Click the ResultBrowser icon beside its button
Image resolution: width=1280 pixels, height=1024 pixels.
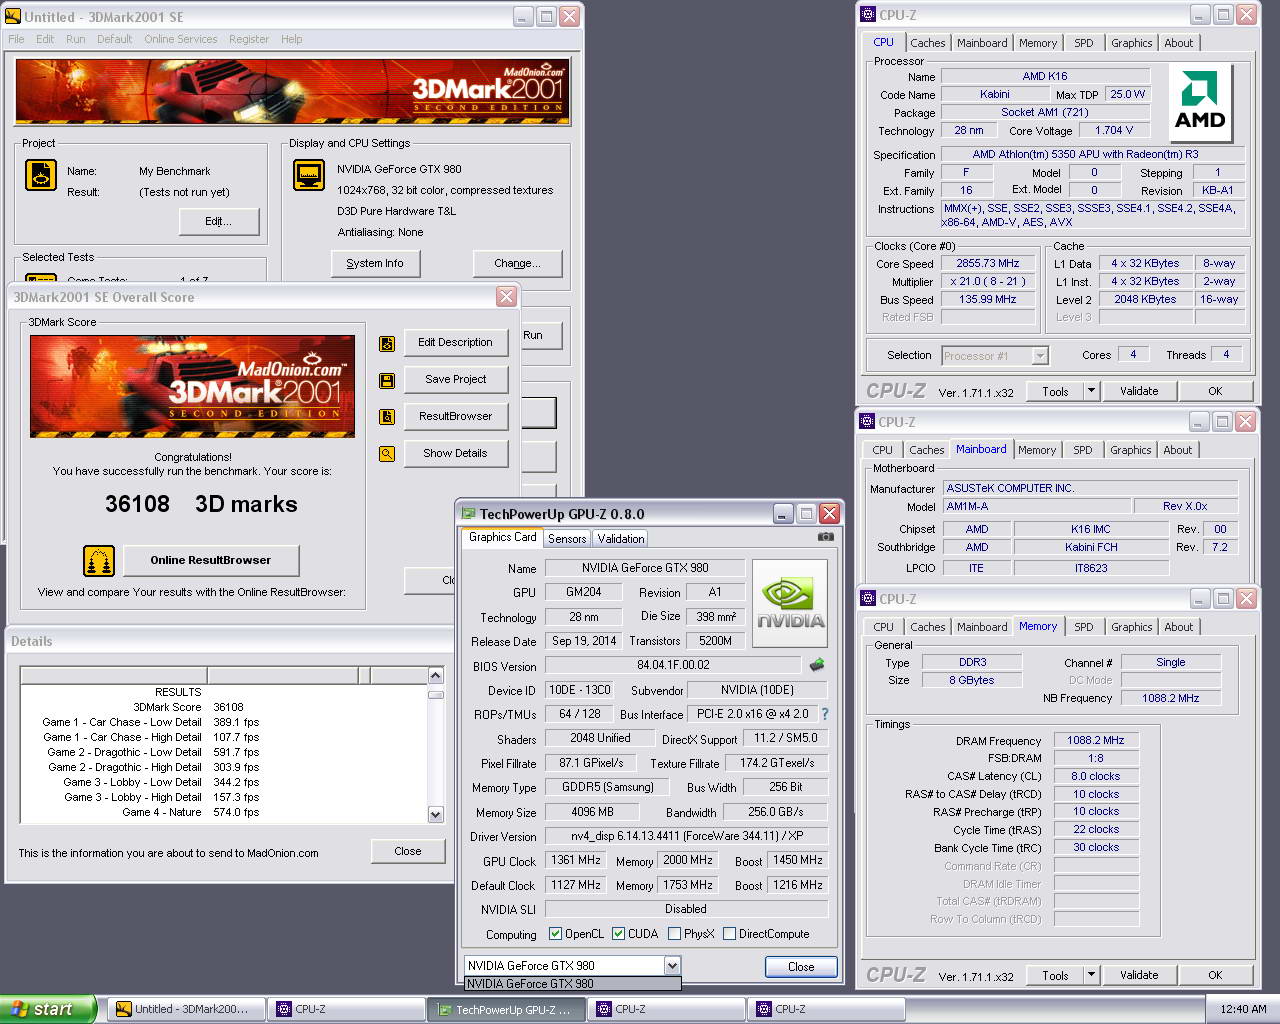387,417
